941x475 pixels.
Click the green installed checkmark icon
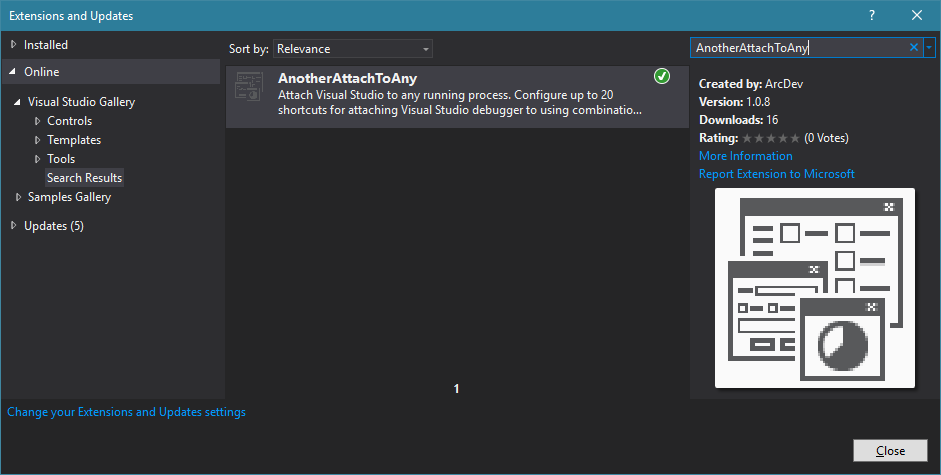(662, 76)
